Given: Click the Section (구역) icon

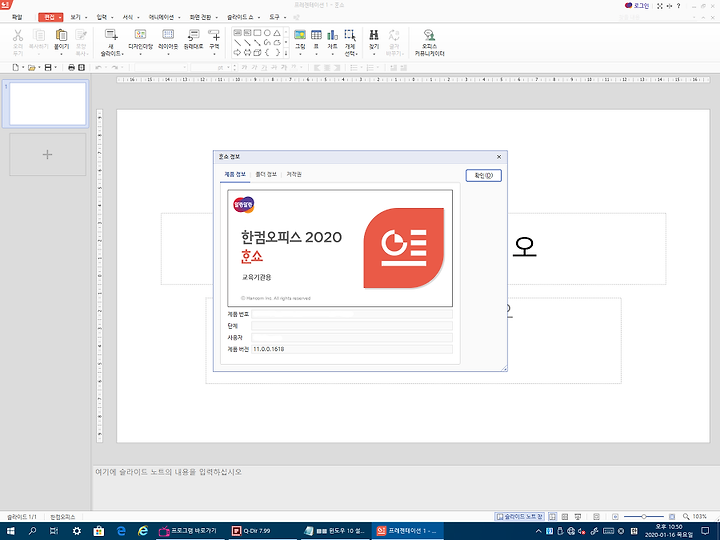Looking at the screenshot, I should (x=214, y=35).
